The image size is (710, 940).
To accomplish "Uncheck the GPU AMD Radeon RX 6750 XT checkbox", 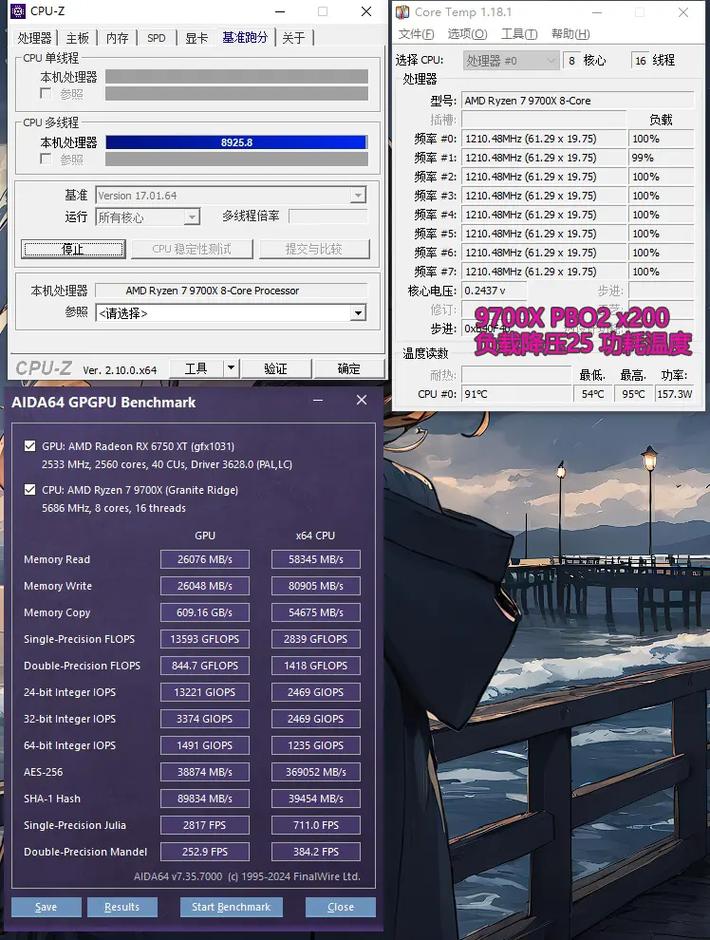I will tap(29, 447).
